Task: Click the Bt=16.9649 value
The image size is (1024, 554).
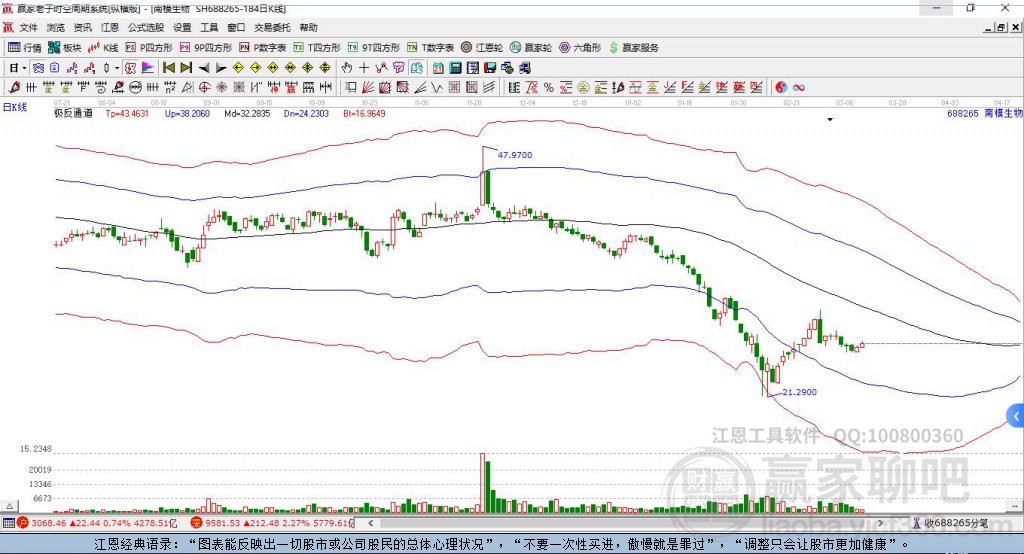Action: pyautogui.click(x=364, y=113)
